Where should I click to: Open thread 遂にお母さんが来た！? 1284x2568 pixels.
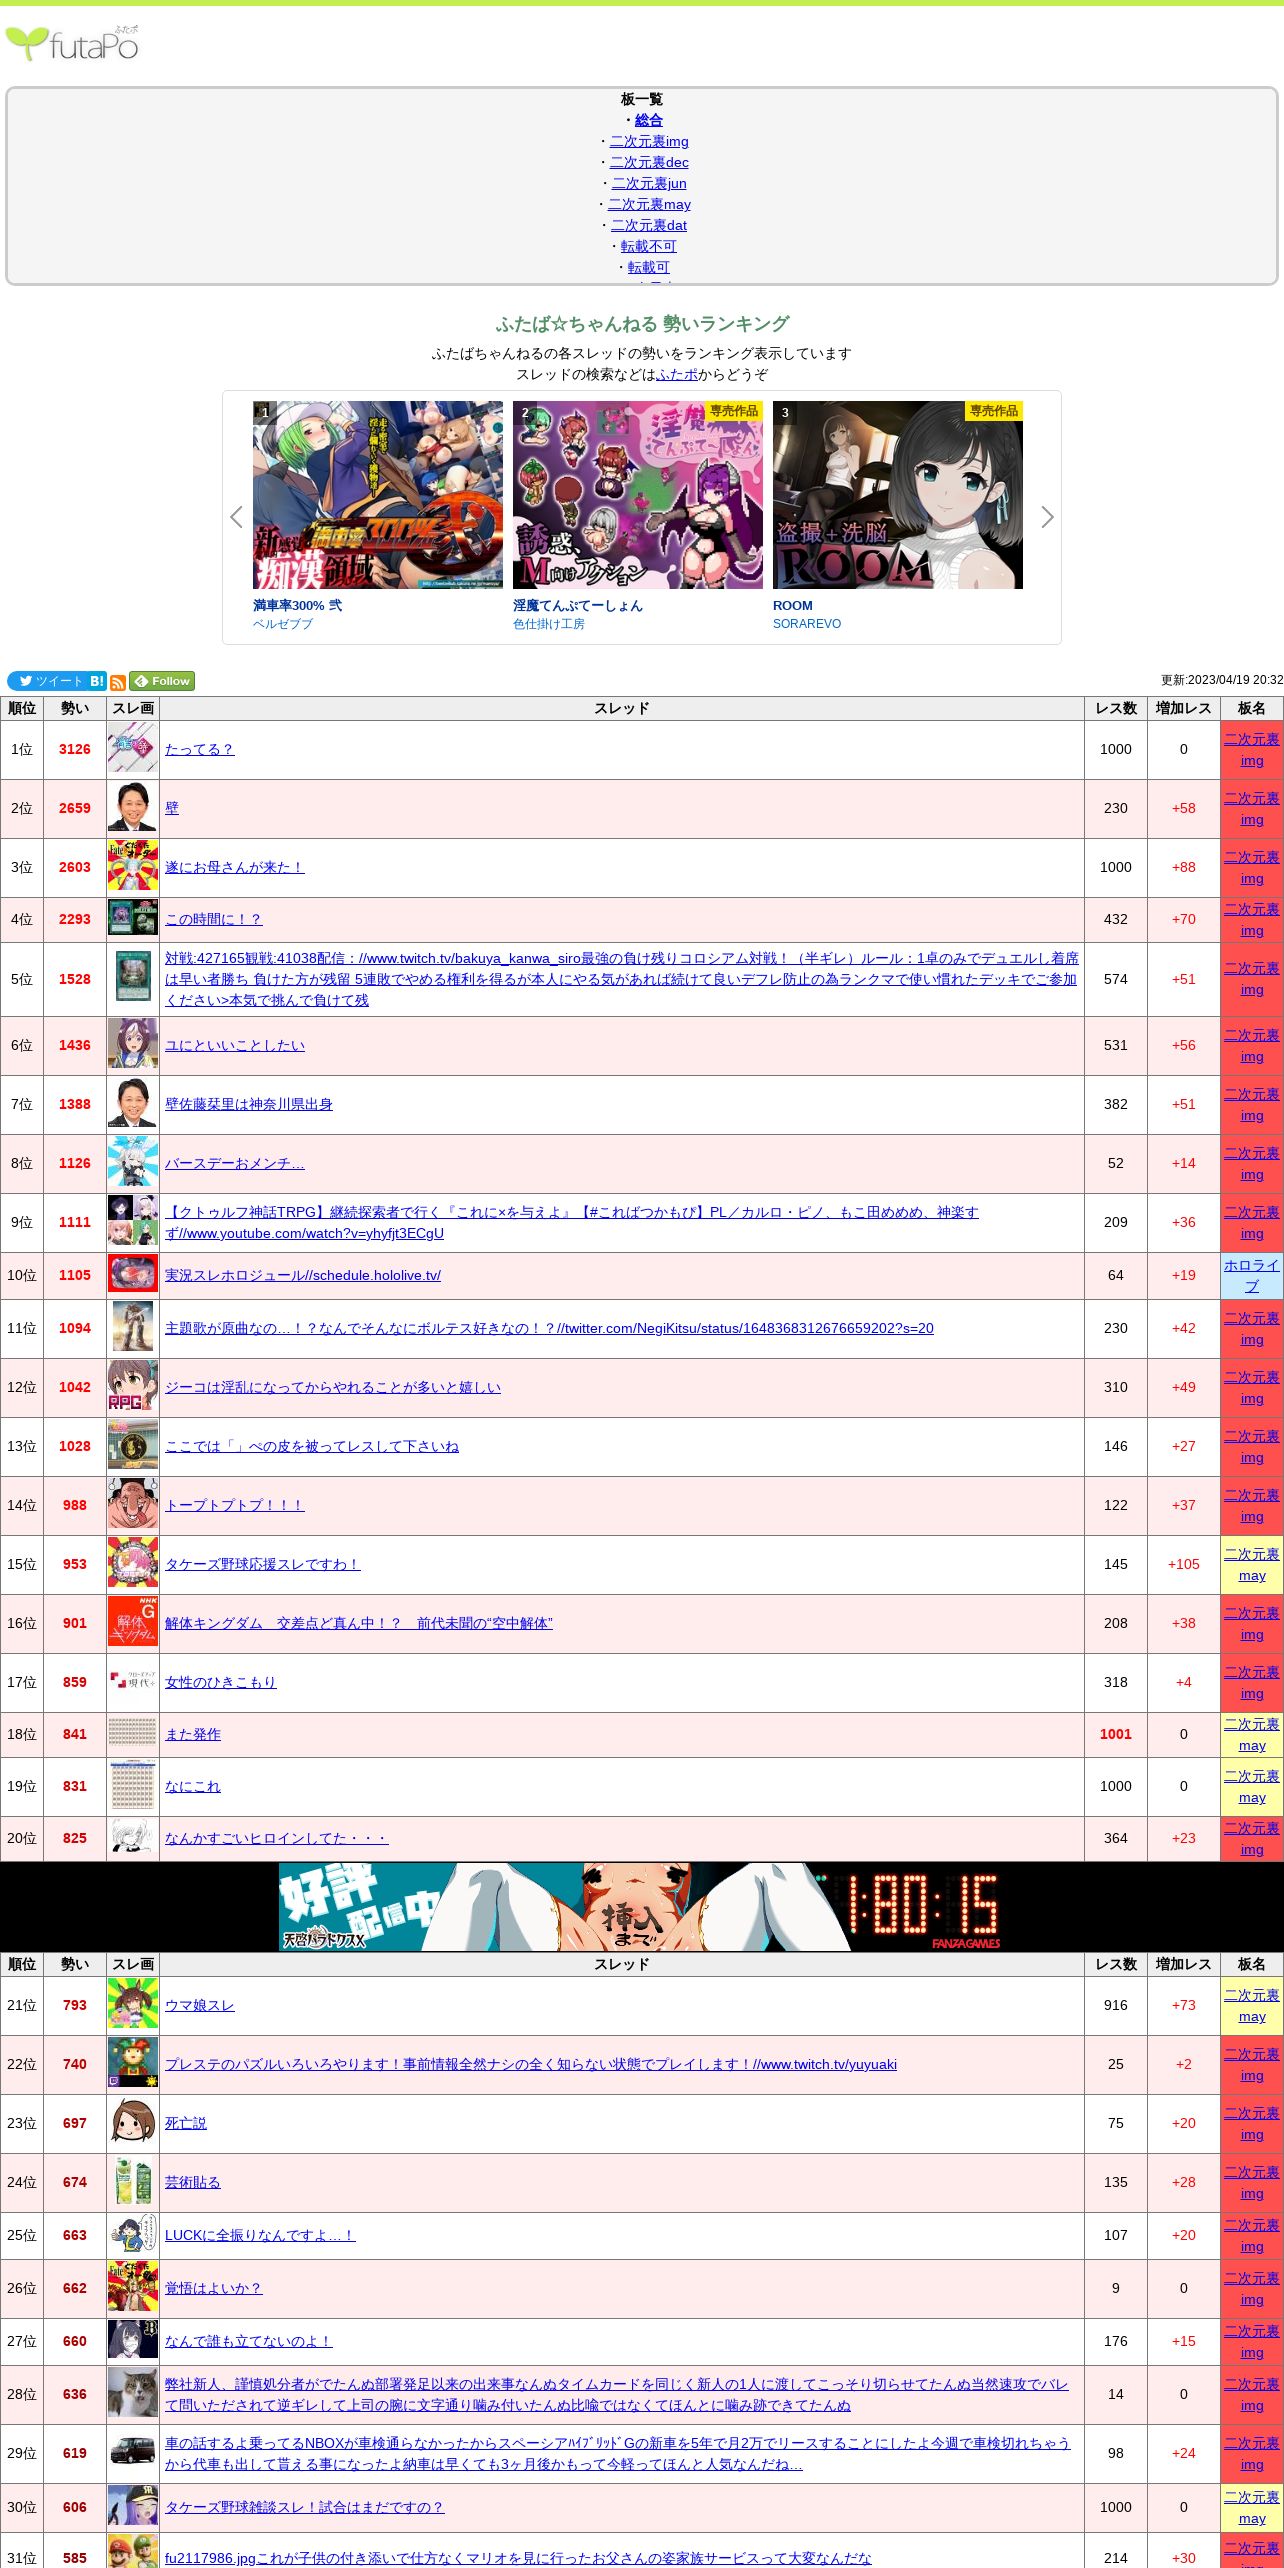pos(234,867)
